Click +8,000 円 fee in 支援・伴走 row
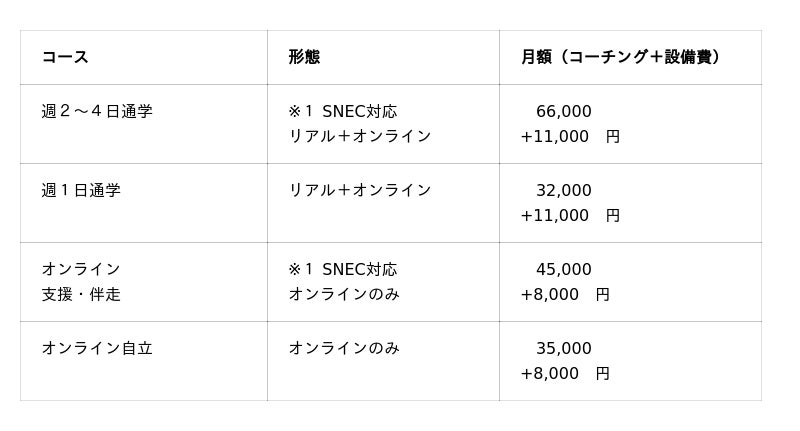The width and height of the screenshot is (800, 431). (564, 294)
